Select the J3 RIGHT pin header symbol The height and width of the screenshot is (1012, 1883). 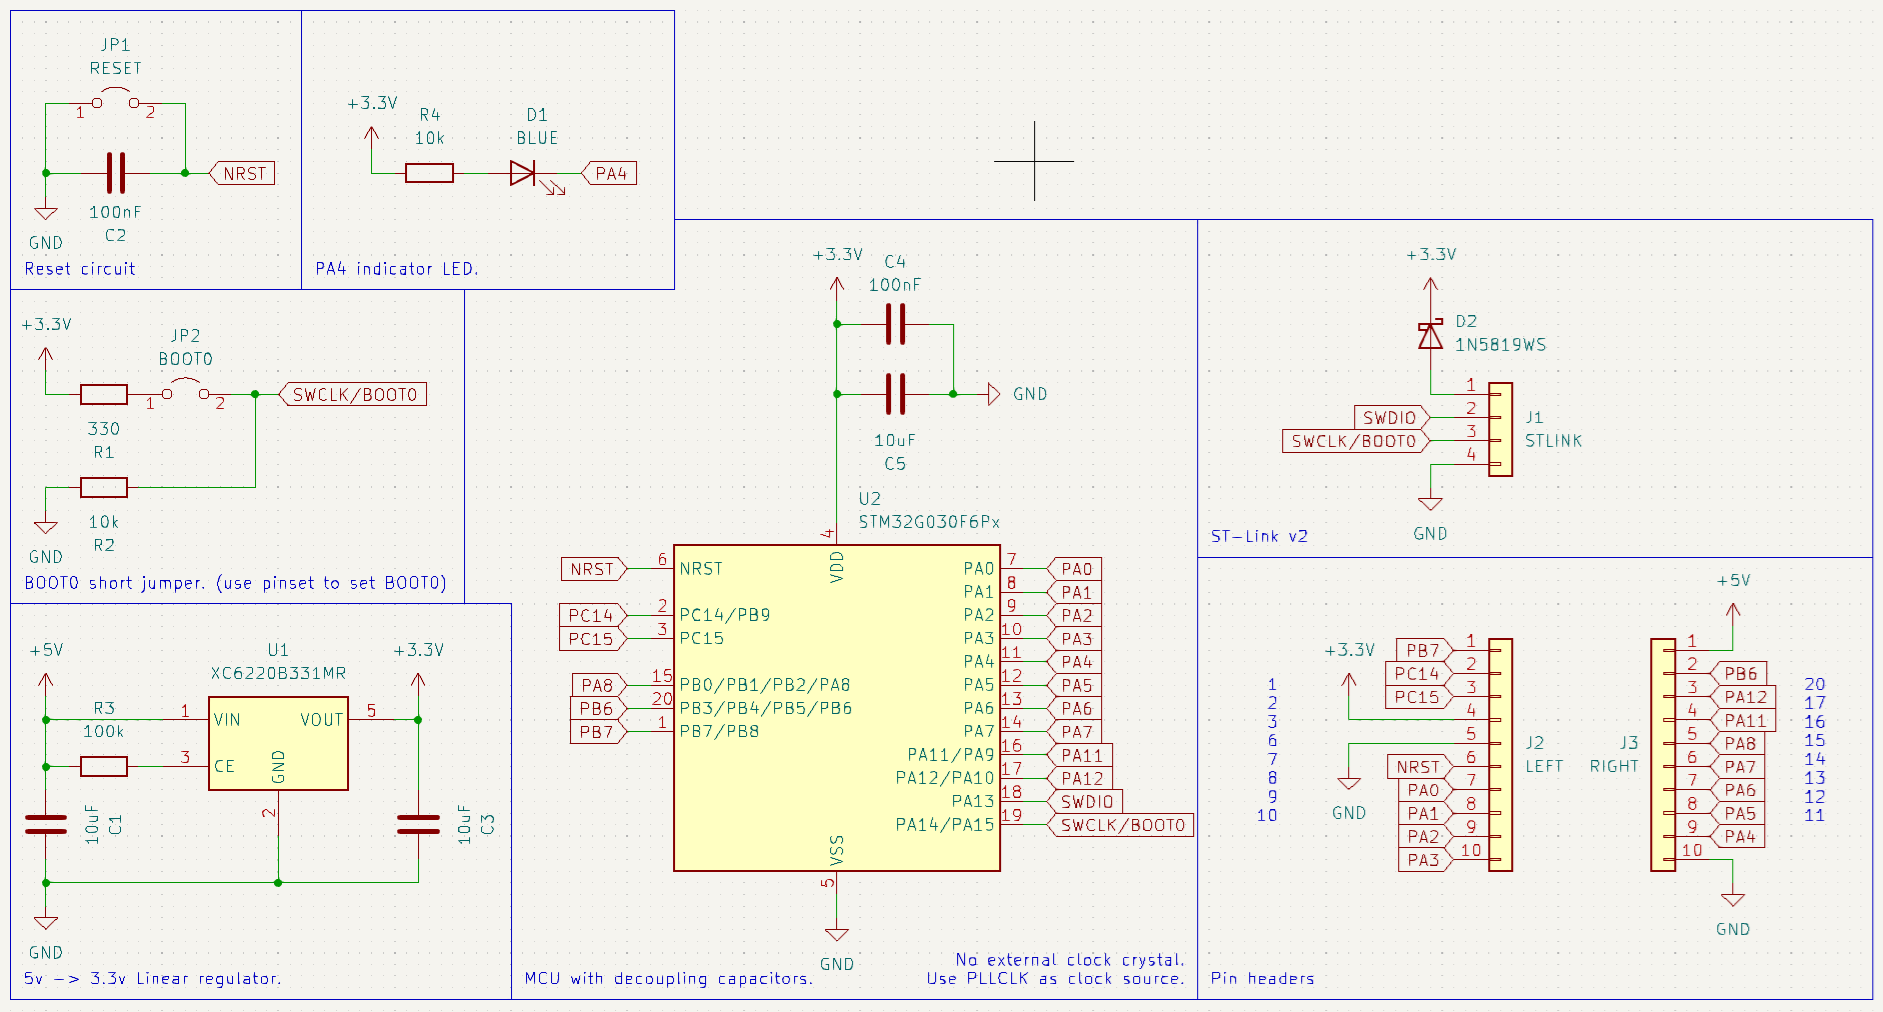click(x=1663, y=755)
